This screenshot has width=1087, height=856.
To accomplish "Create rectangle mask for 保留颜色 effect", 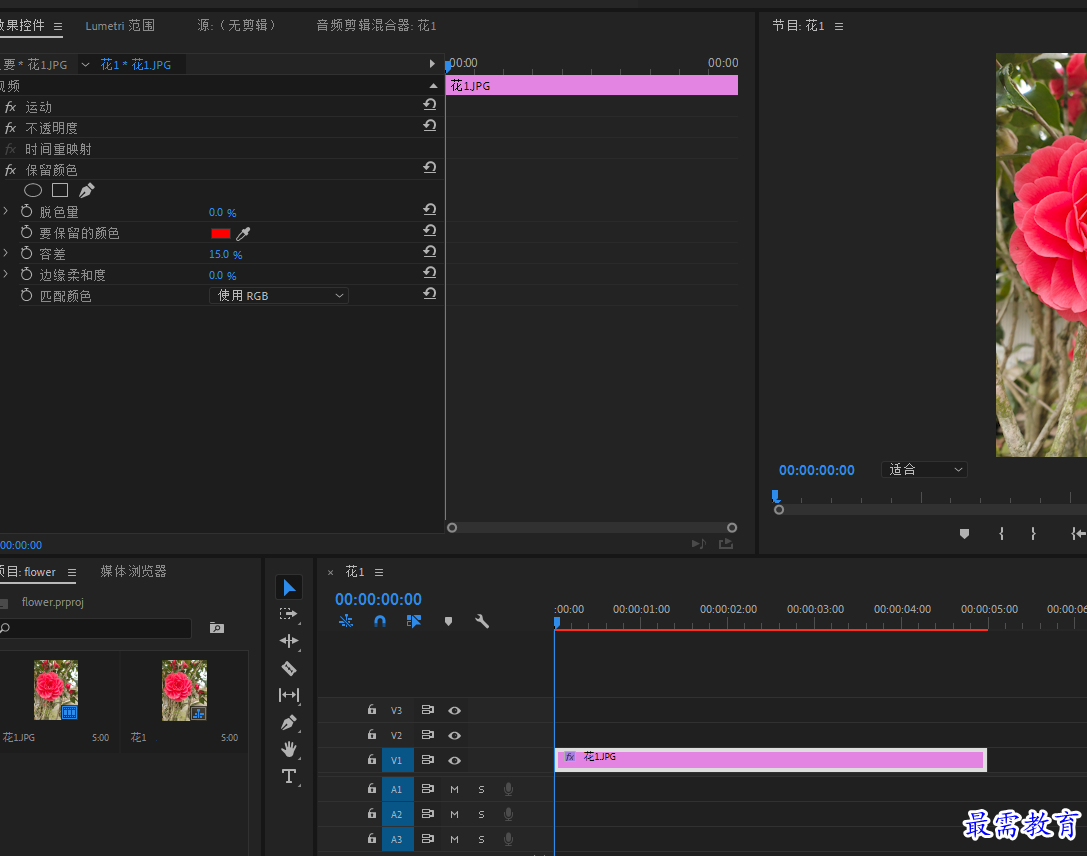I will coord(60,190).
